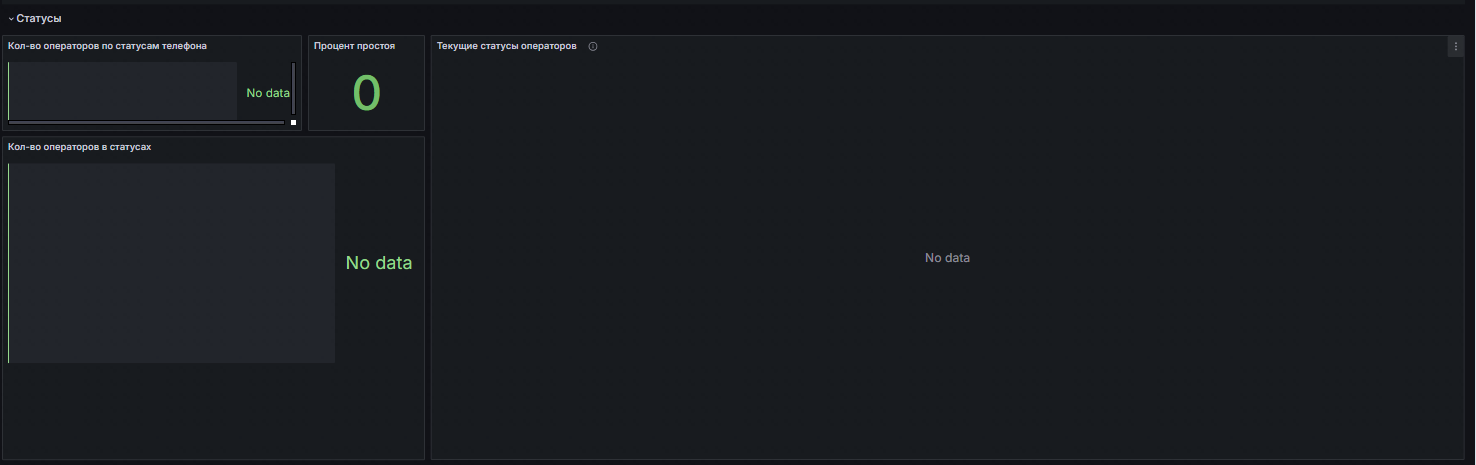Click the white square scrollbar corner
Viewport: 1476px width, 465px height.
293,122
